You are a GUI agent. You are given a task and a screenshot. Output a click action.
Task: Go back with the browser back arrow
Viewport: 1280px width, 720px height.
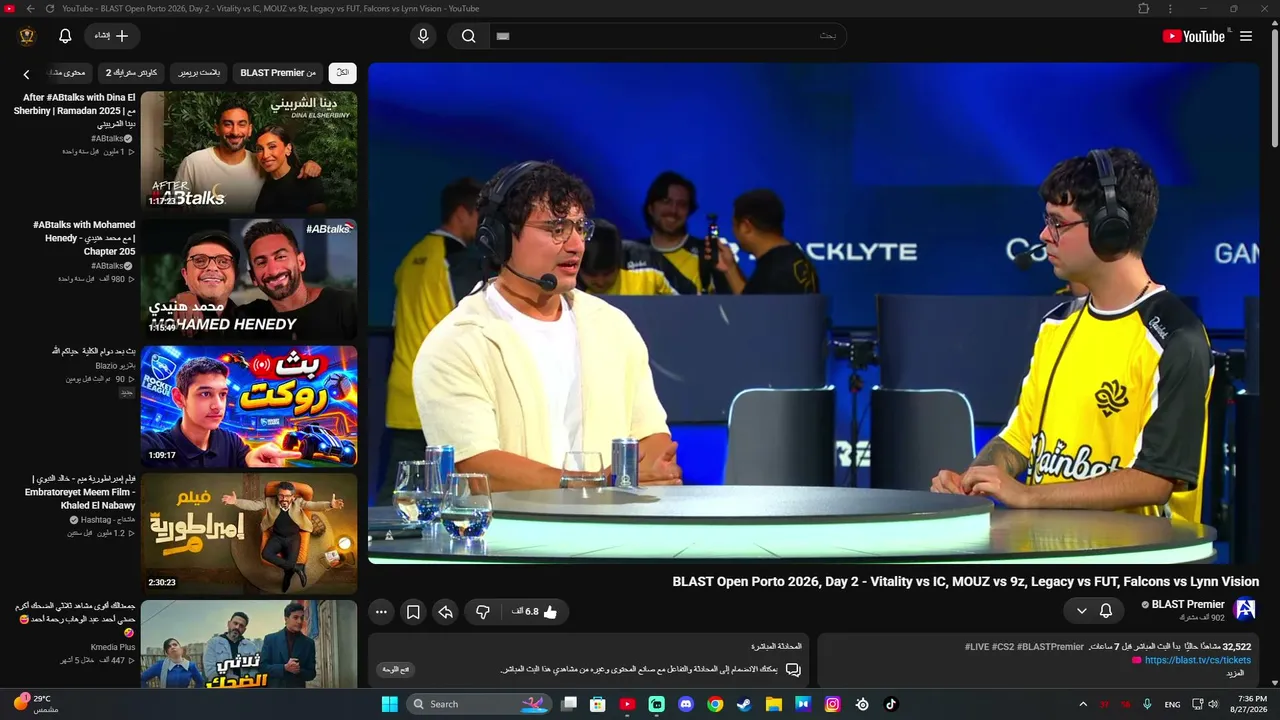30,9
